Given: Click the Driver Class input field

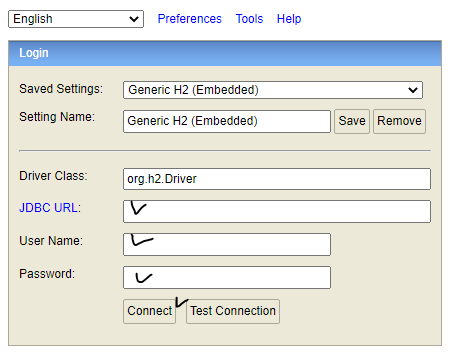Looking at the screenshot, I should (277, 179).
